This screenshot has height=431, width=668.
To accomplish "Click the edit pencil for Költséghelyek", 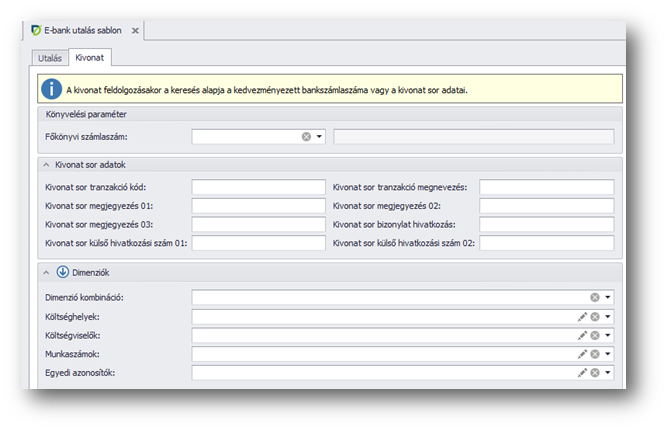I will tap(581, 316).
